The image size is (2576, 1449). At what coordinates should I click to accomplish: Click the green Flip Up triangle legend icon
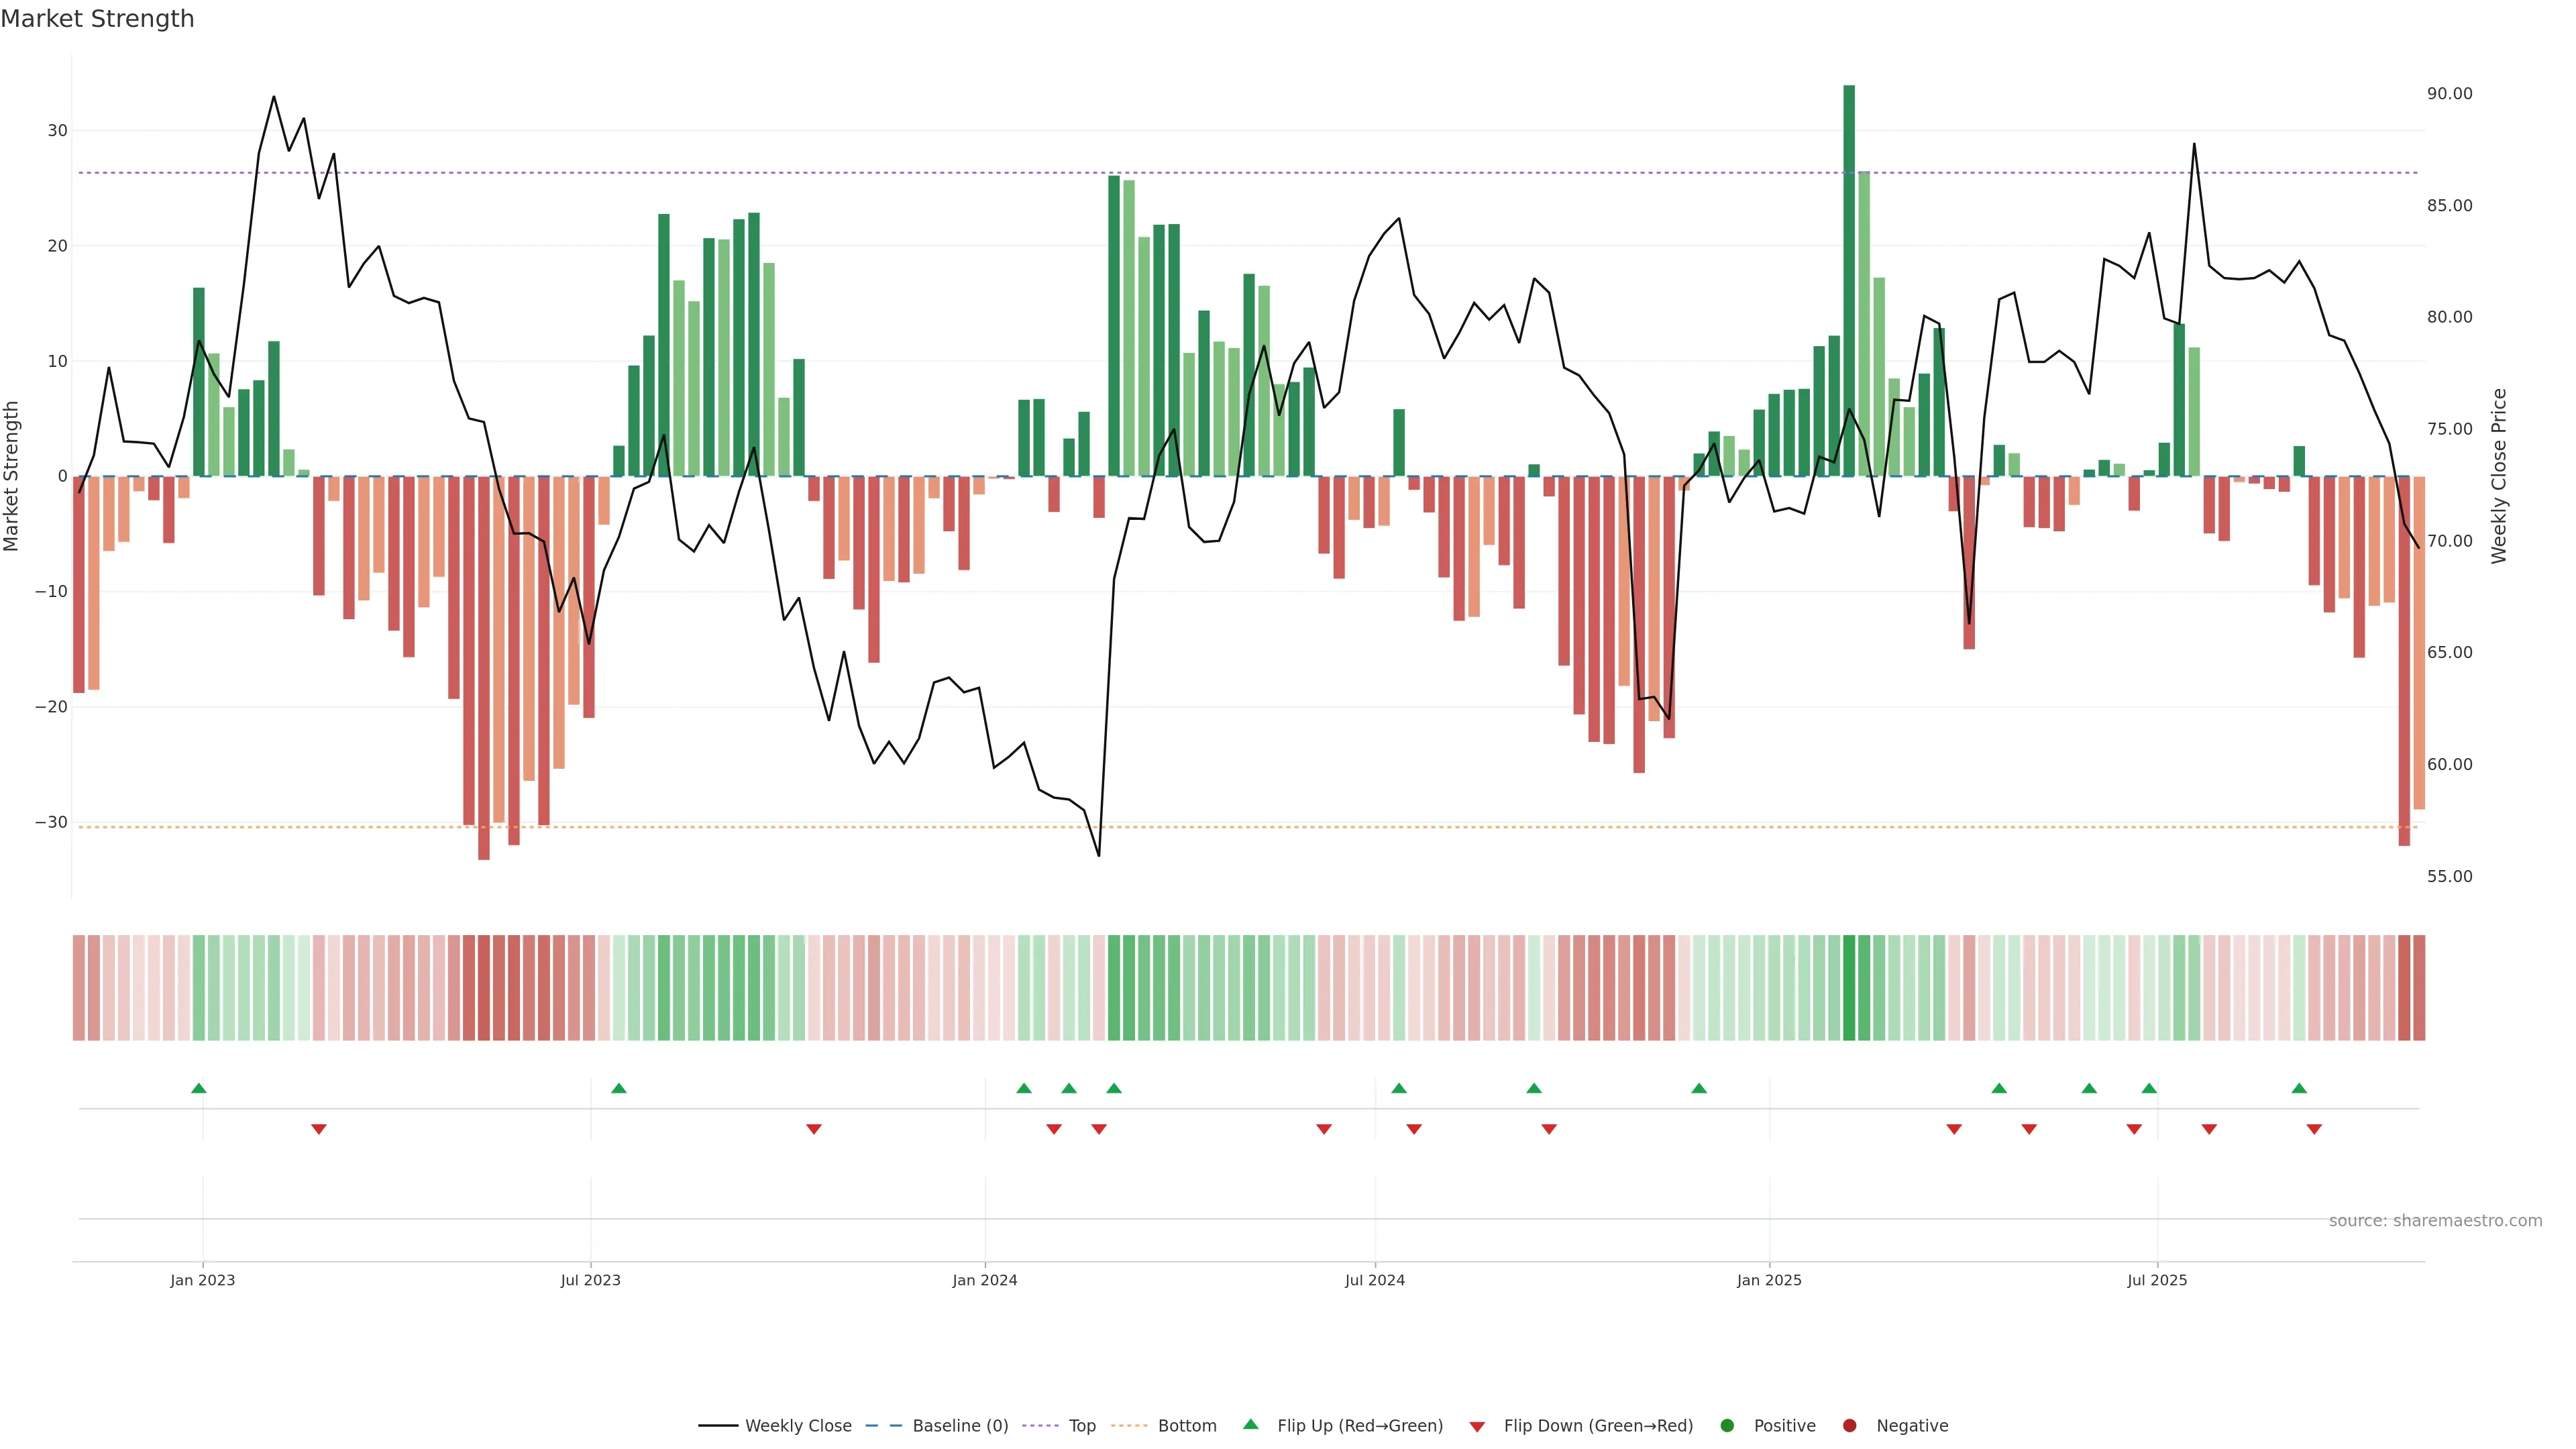tap(1250, 1424)
